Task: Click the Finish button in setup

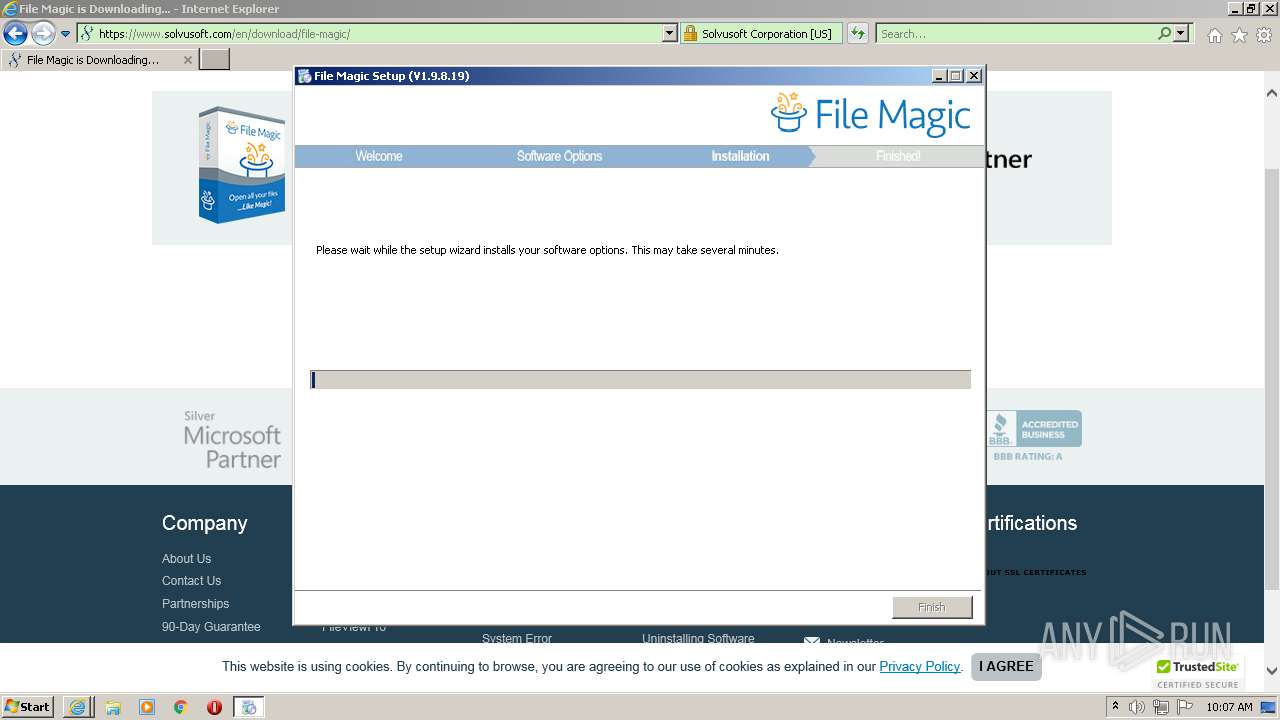Action: [x=931, y=607]
